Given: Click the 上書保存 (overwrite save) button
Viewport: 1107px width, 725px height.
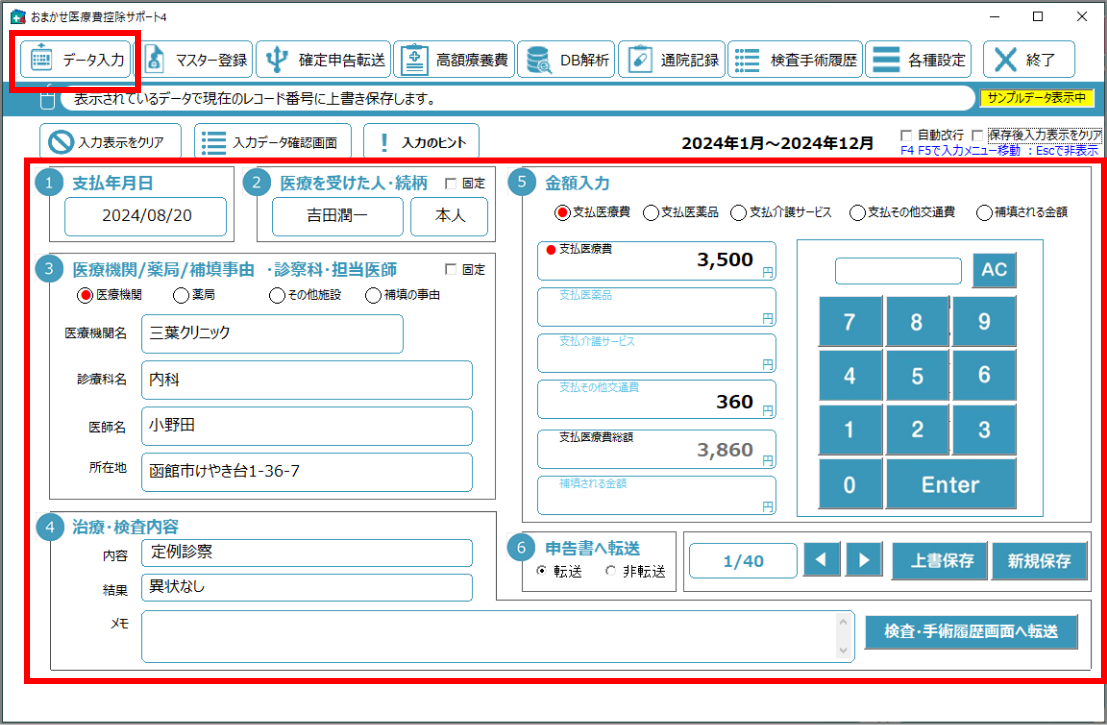Looking at the screenshot, I should pos(938,561).
